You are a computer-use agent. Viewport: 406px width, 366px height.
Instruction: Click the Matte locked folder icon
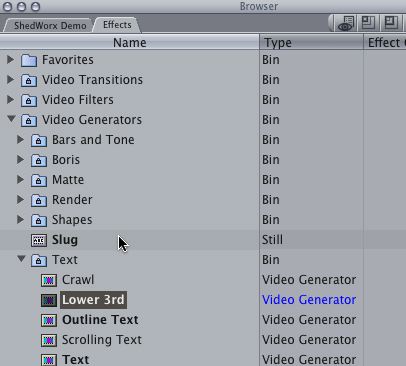[39, 180]
